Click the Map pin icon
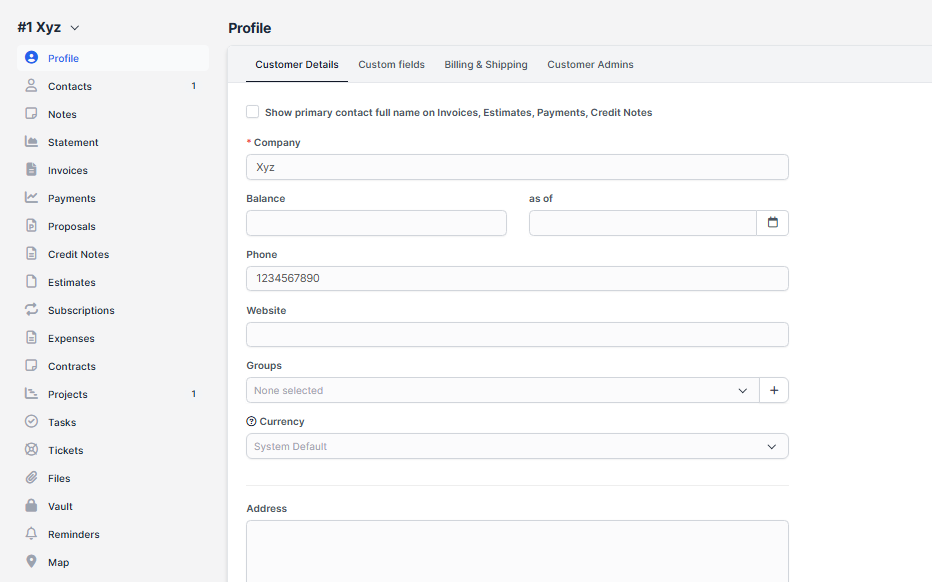This screenshot has width=932, height=582. [x=31, y=562]
